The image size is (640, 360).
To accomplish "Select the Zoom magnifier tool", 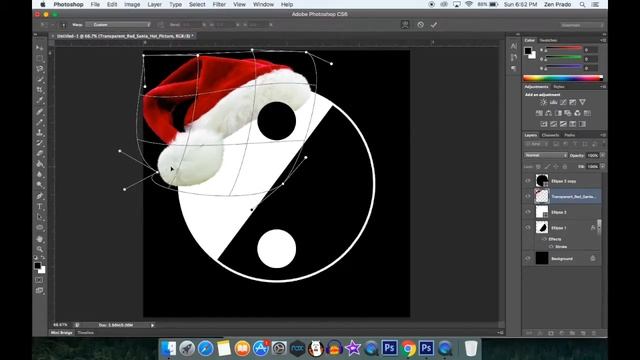I will [40, 249].
